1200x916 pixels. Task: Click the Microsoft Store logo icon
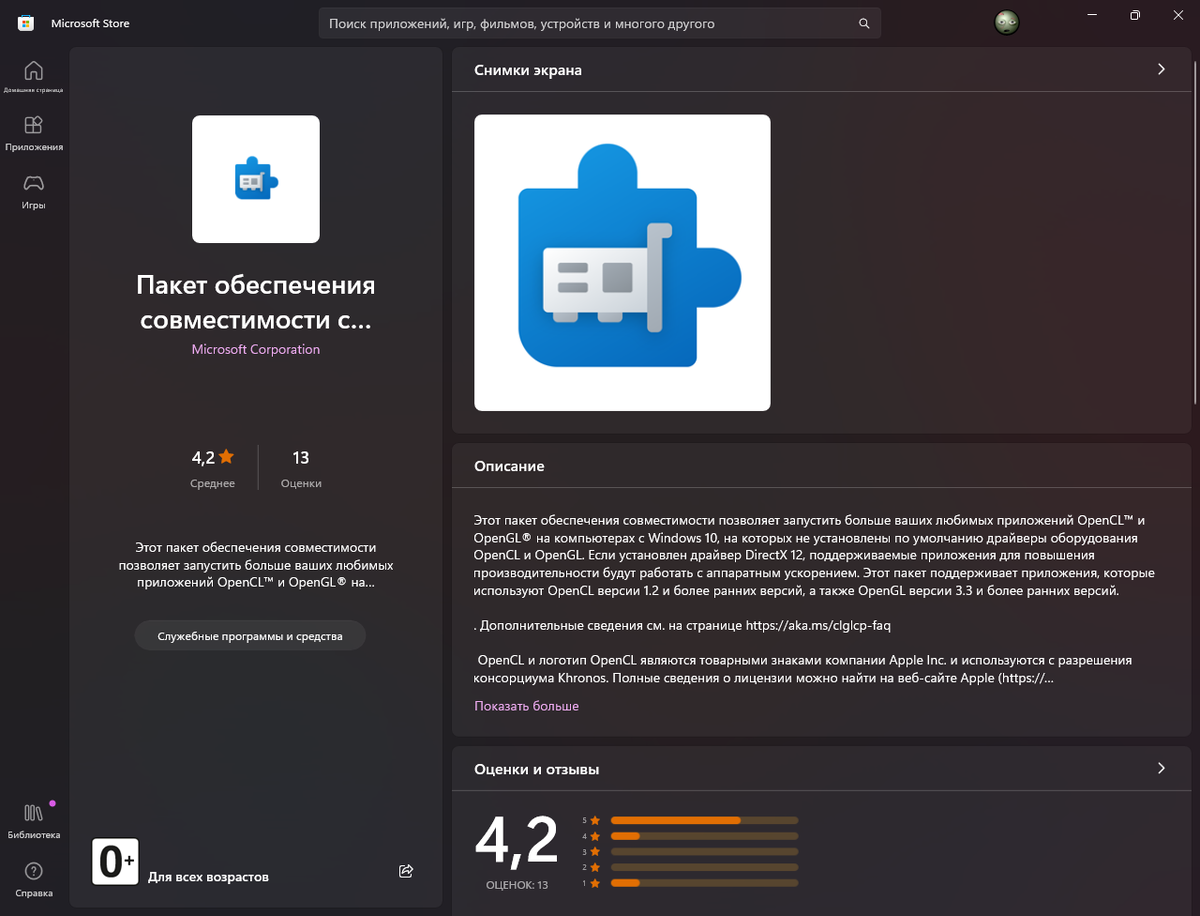[26, 23]
